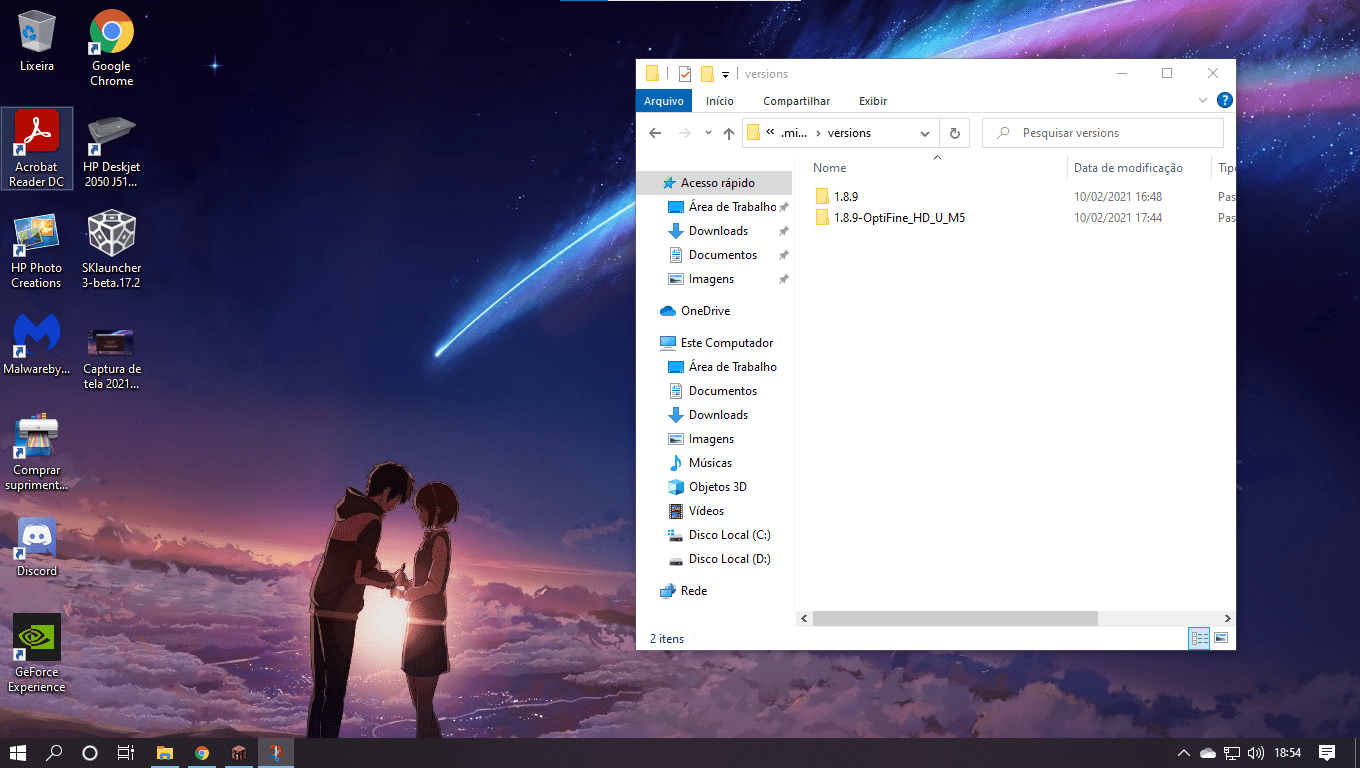1360x768 pixels.
Task: Open the Arquivo menu
Action: point(664,101)
